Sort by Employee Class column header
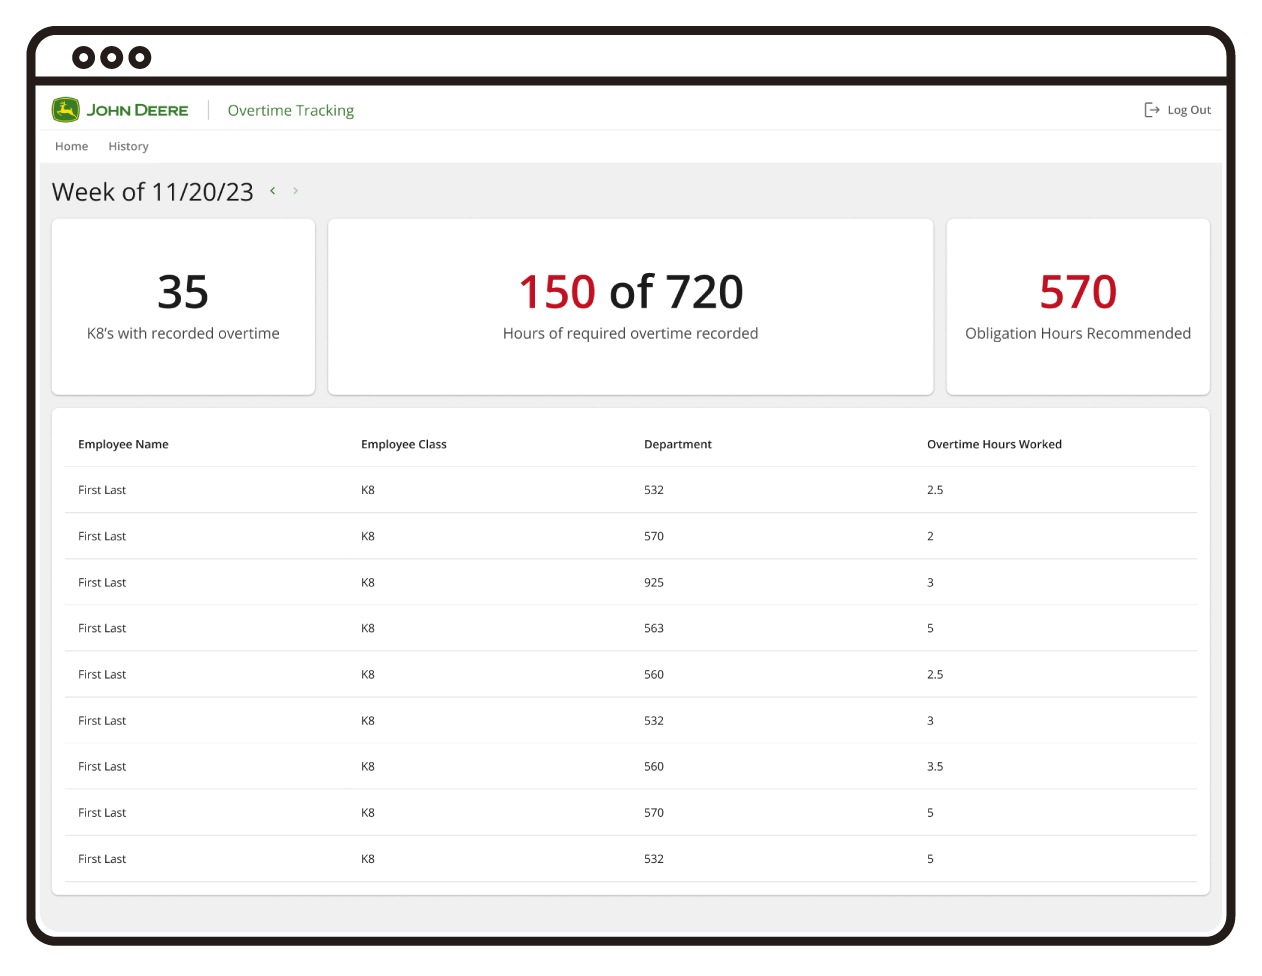This screenshot has width=1262, height=976. click(x=404, y=444)
